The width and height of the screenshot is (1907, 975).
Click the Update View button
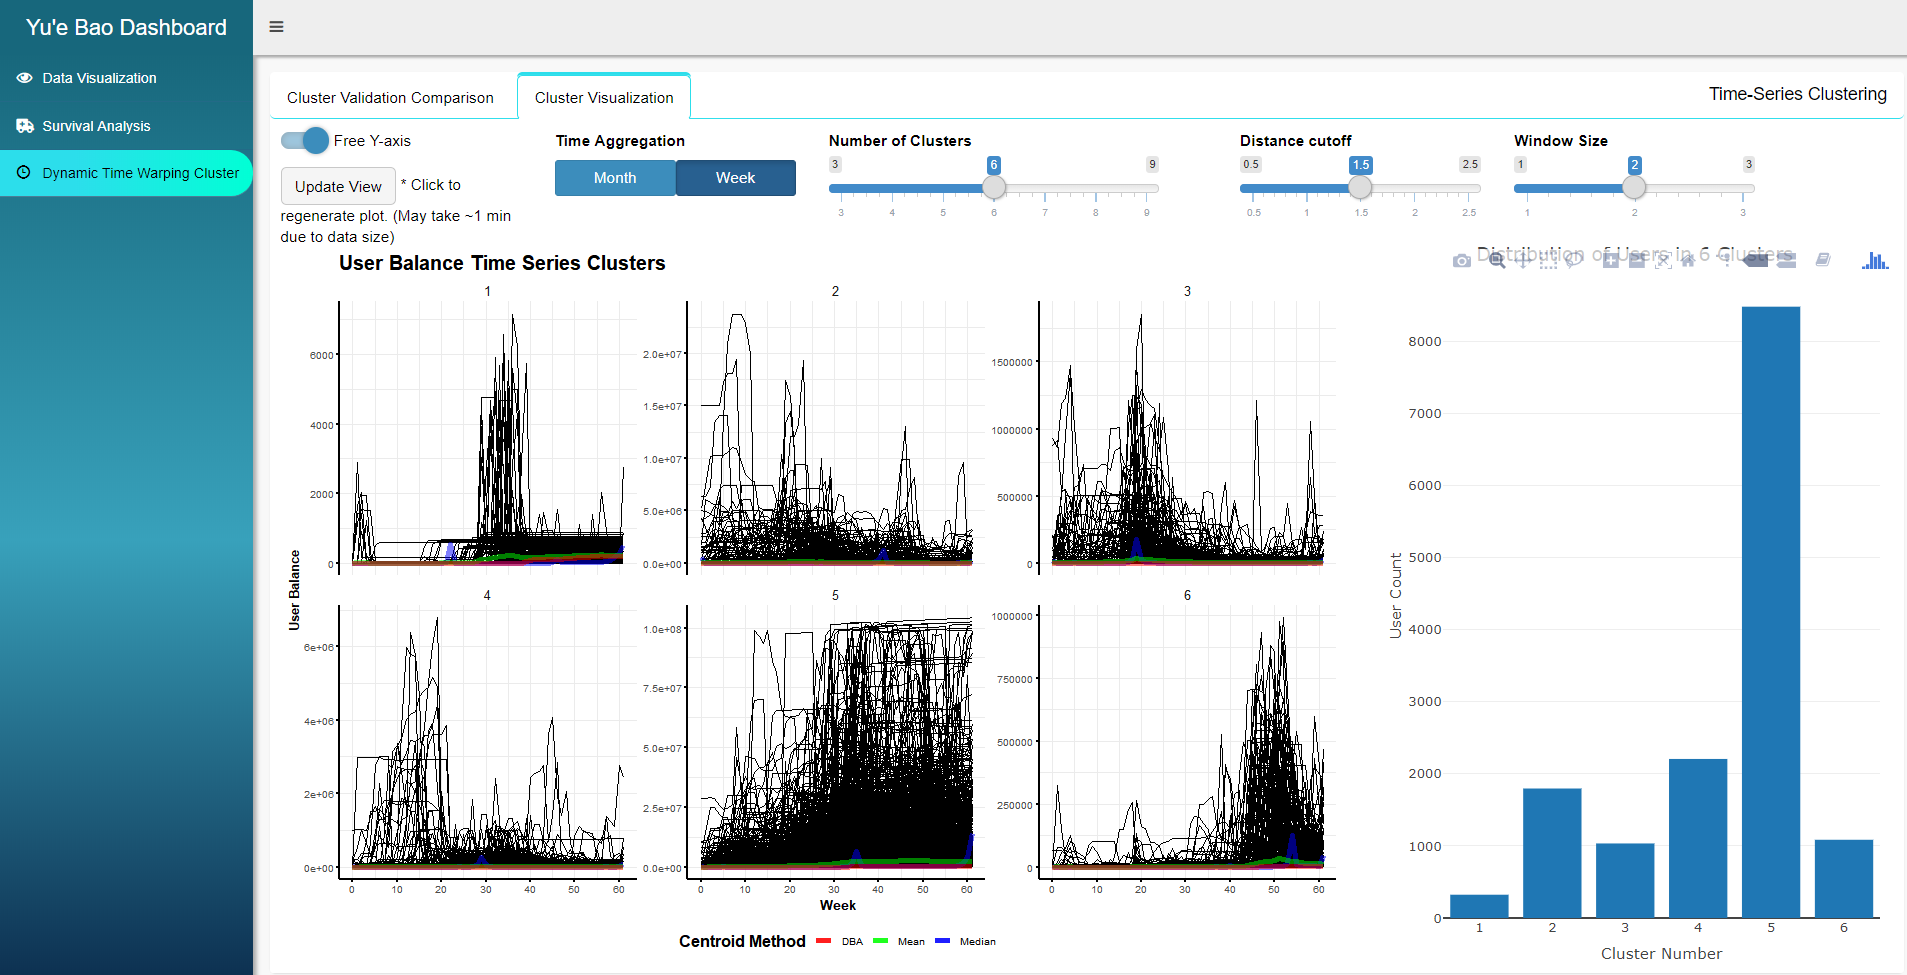338,186
